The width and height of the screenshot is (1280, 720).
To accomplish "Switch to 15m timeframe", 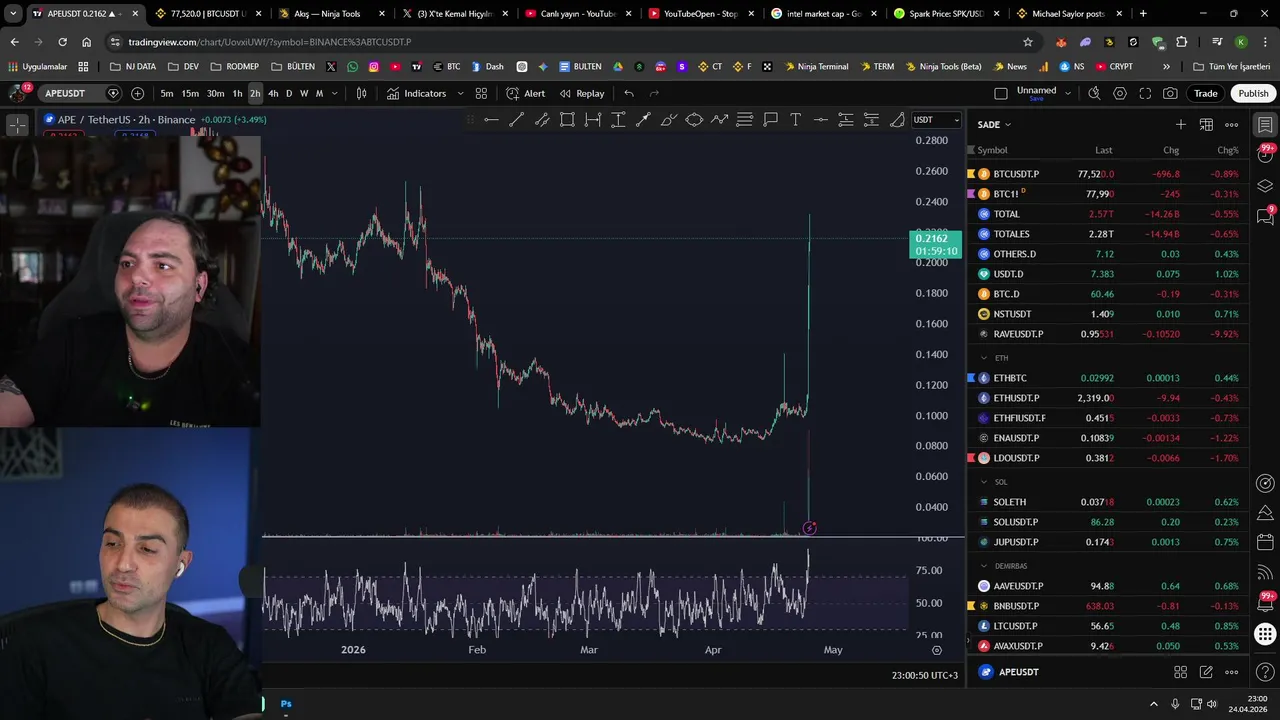I will [190, 93].
